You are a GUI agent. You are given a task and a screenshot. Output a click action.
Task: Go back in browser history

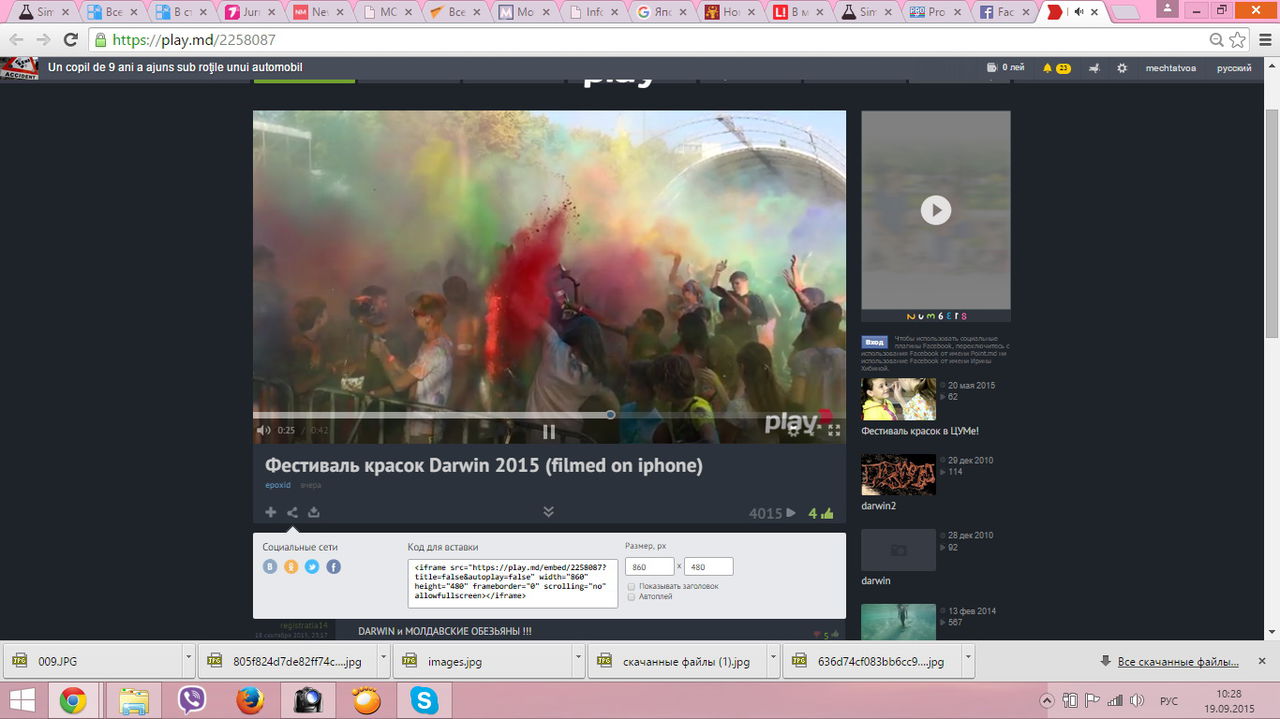click(x=16, y=40)
